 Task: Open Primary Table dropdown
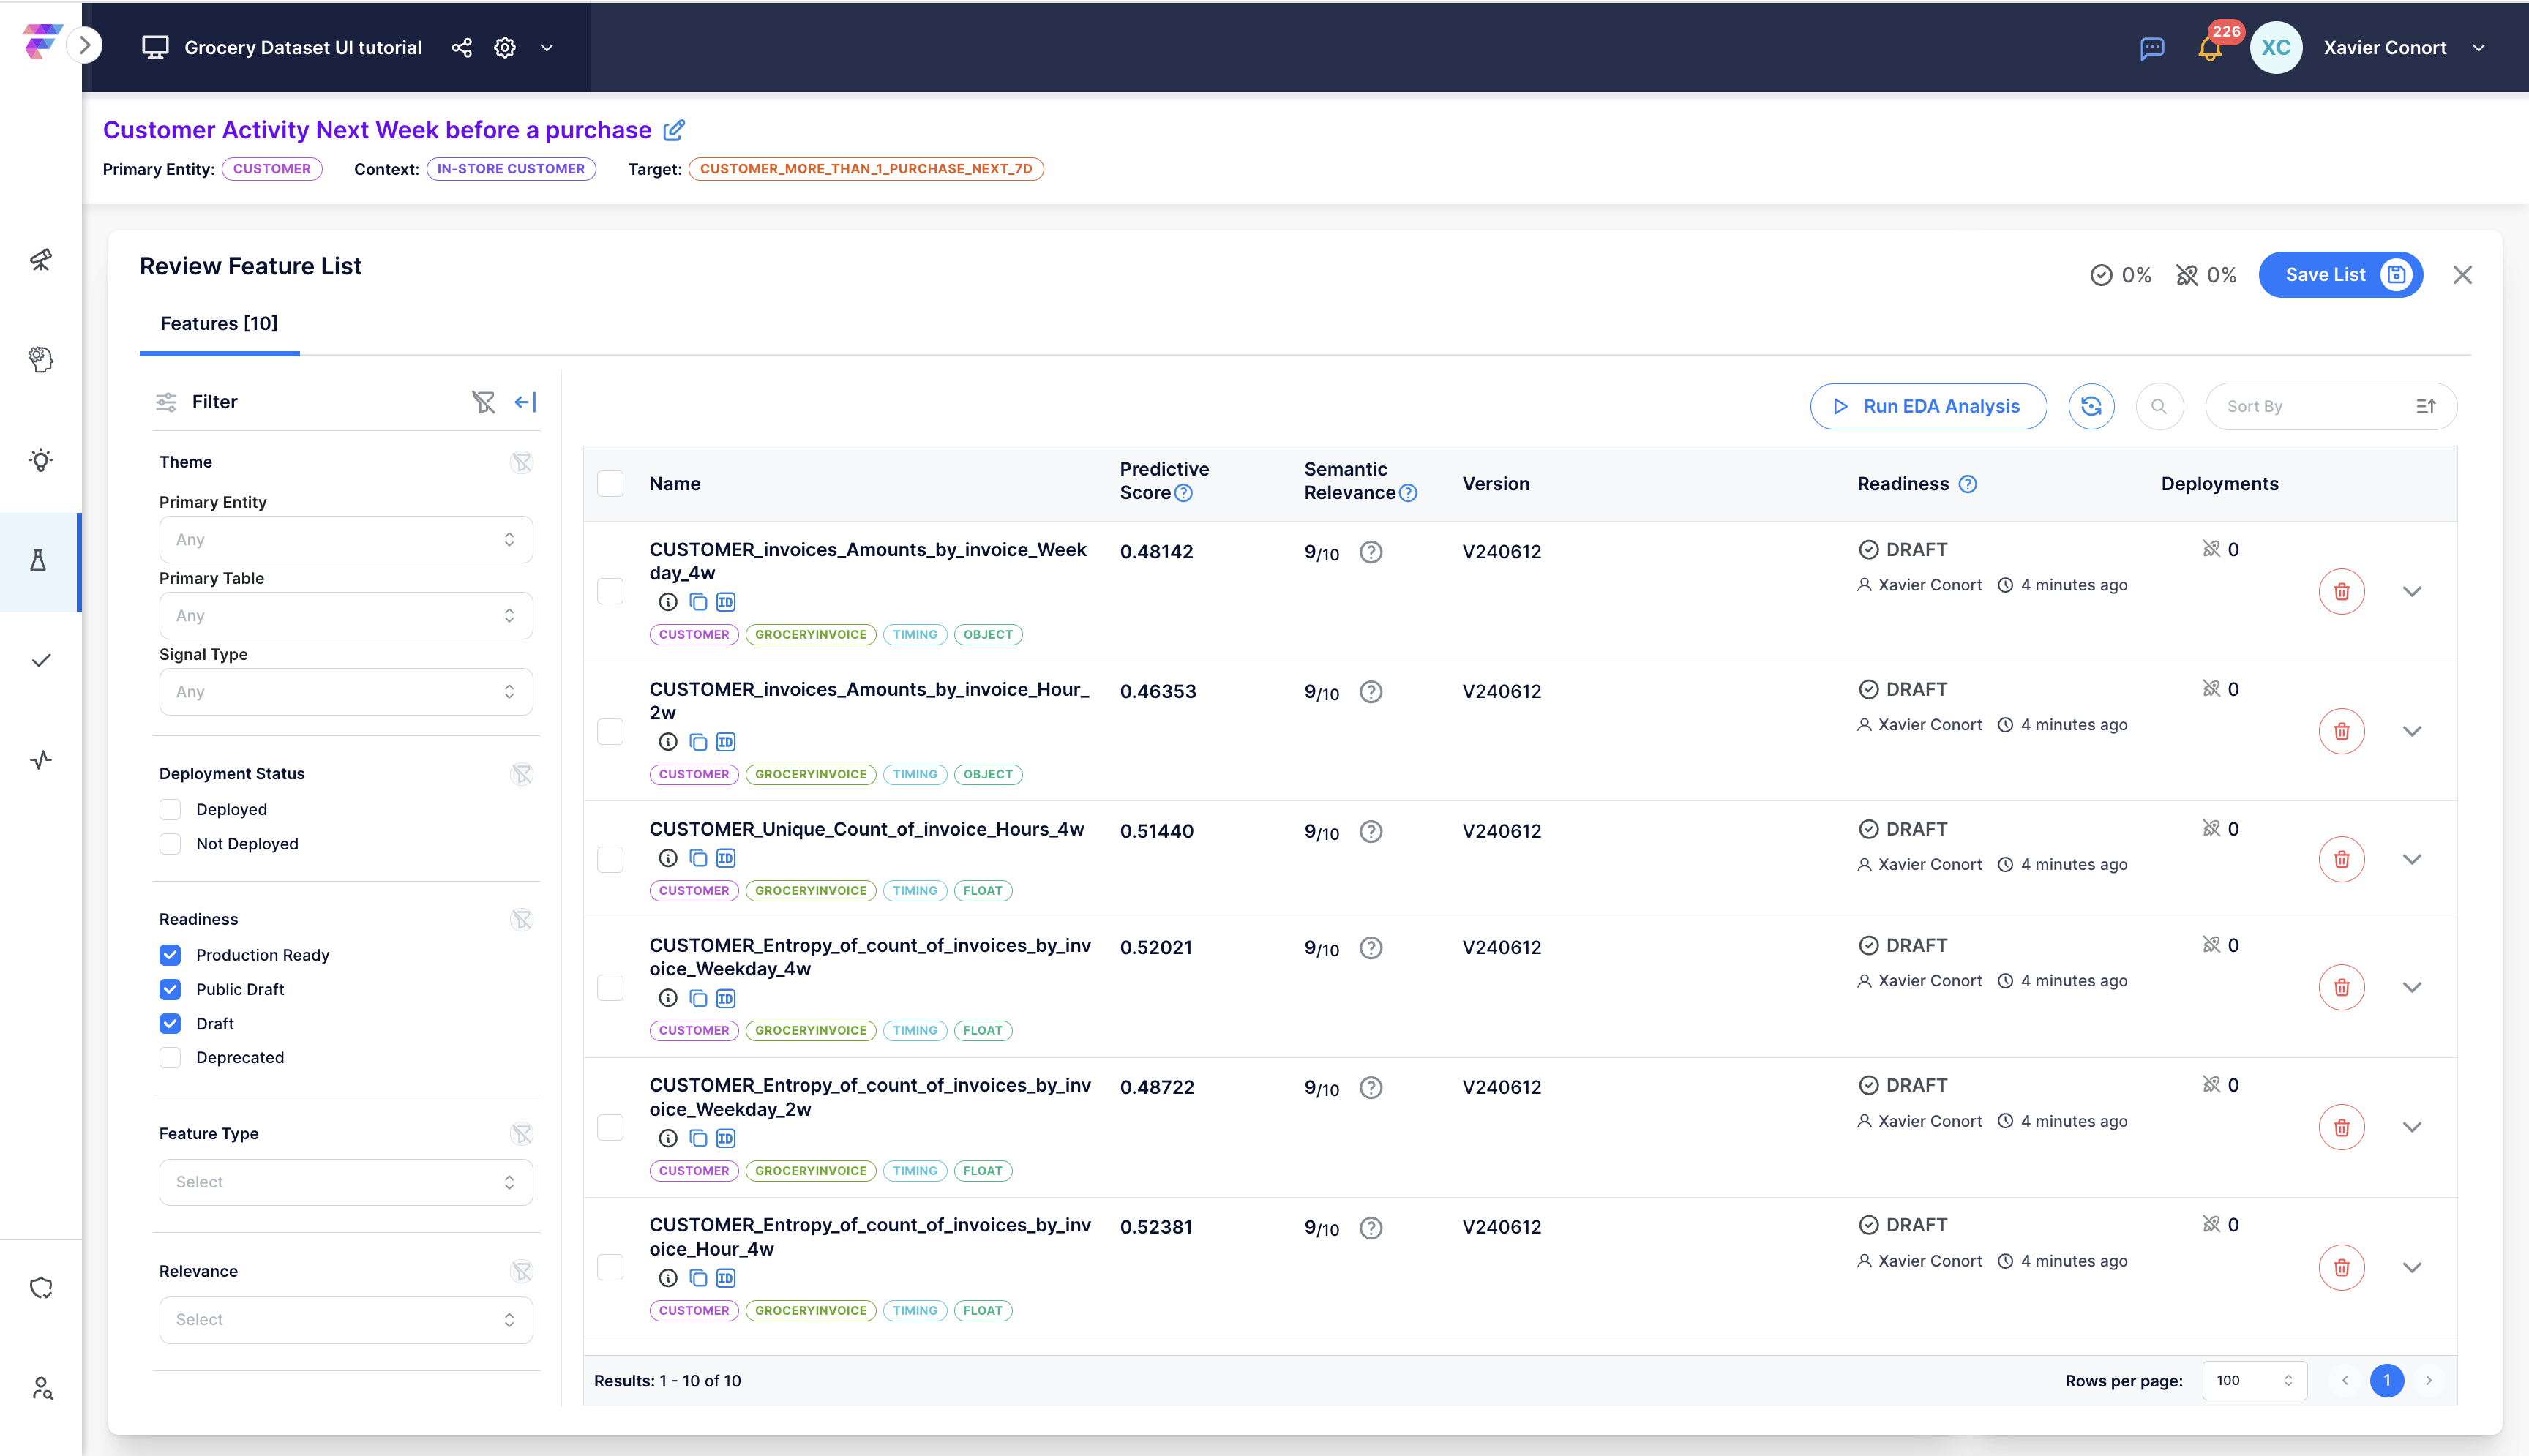click(x=346, y=616)
